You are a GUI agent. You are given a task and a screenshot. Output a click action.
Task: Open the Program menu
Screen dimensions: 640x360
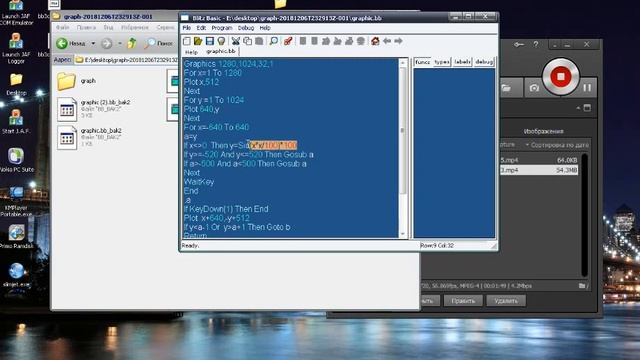pyautogui.click(x=222, y=28)
